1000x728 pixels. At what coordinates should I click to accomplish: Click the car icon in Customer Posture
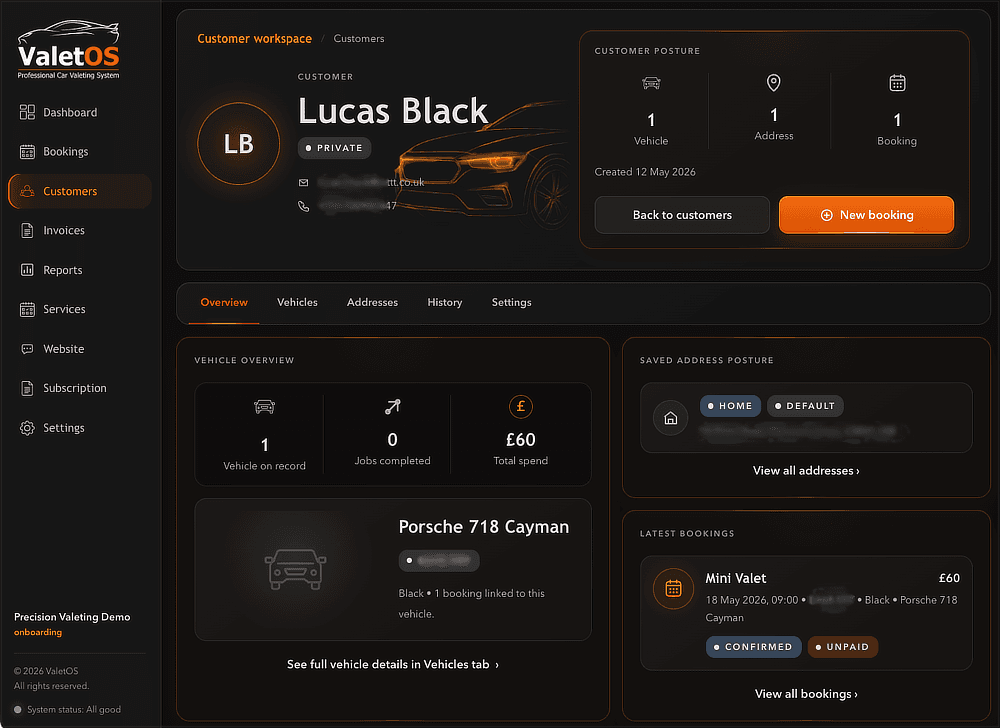pos(651,83)
